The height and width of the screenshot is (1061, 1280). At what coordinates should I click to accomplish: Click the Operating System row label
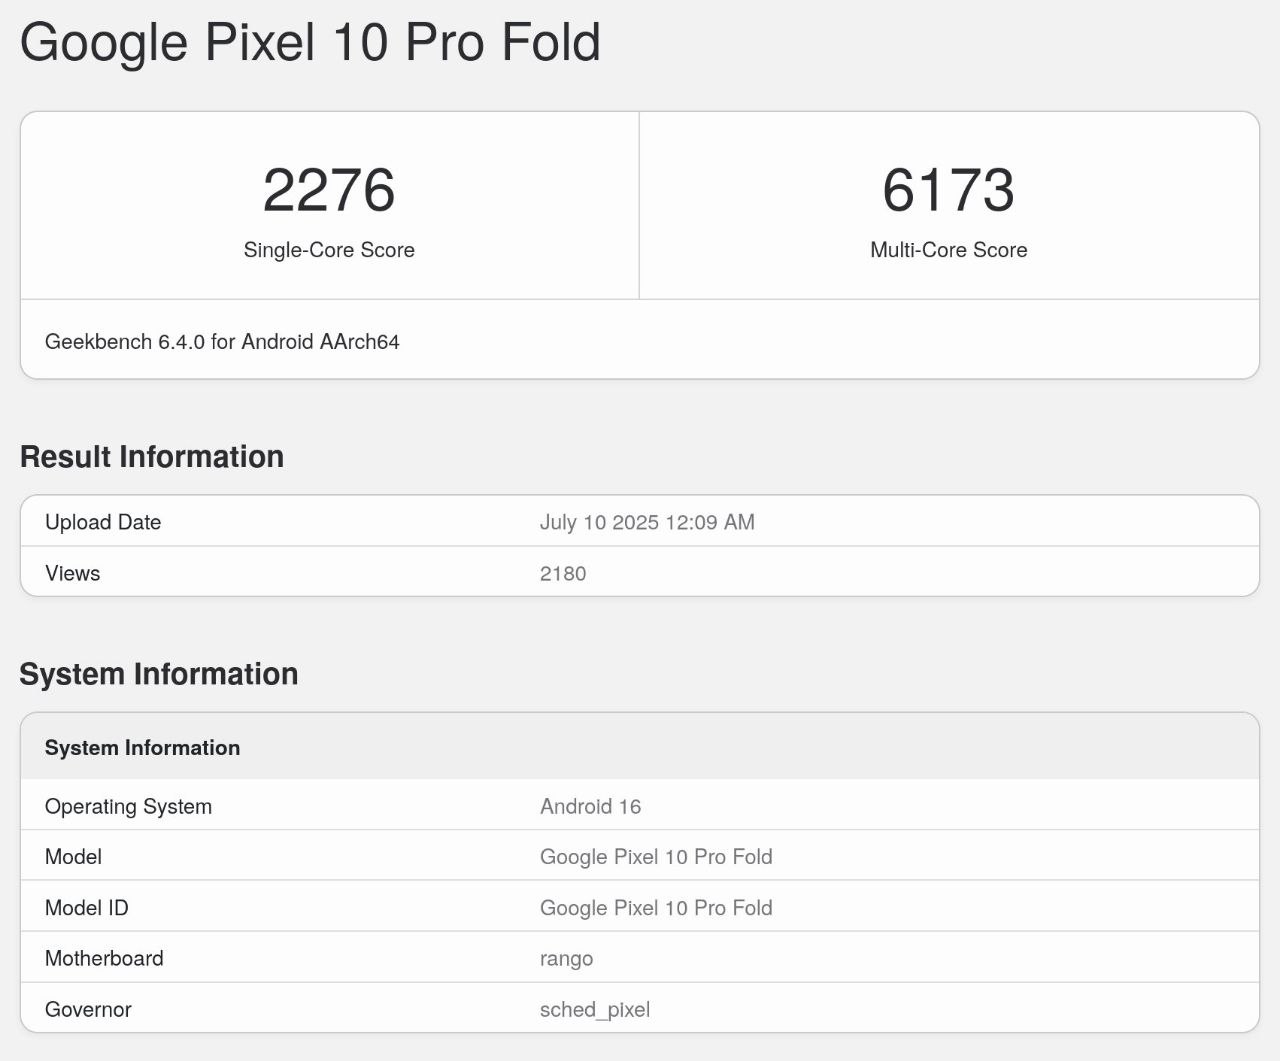128,807
